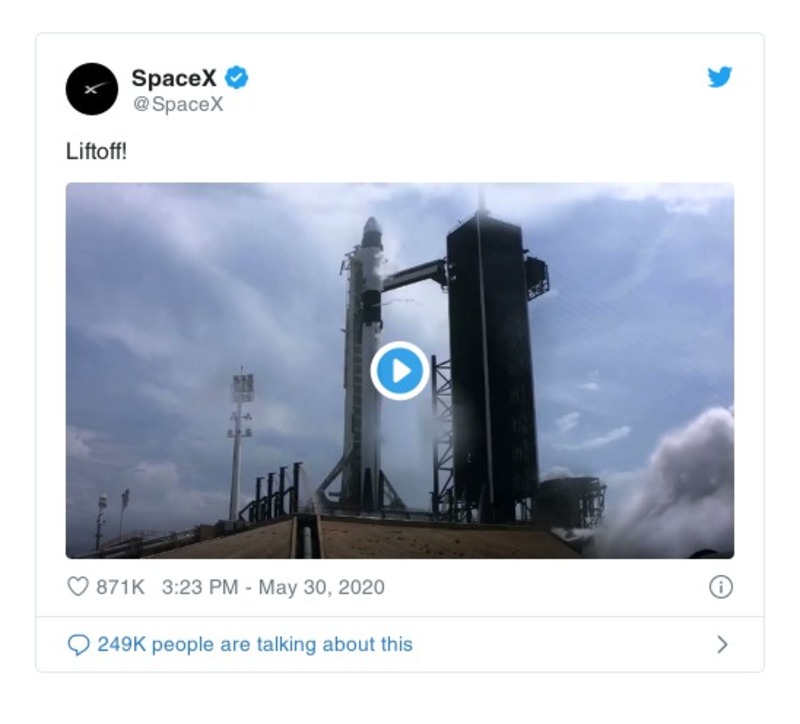The height and width of the screenshot is (724, 800).
Task: Click the blue verified badge
Action: pyautogui.click(x=237, y=78)
